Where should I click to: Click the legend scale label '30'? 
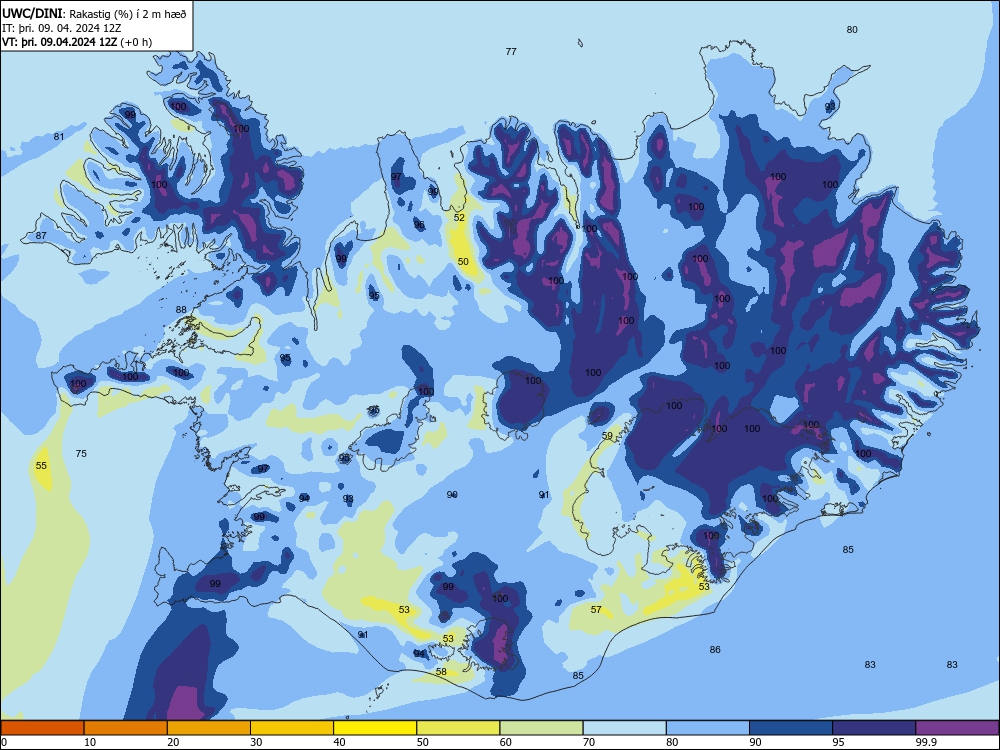[256, 742]
